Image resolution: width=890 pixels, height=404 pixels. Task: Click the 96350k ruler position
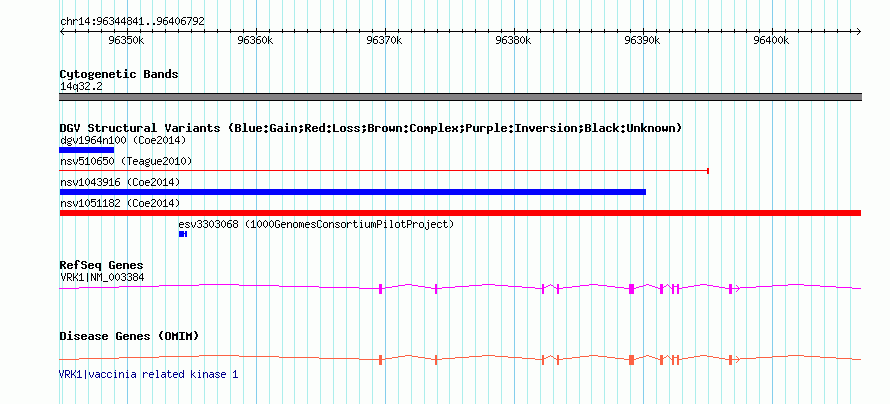tap(127, 40)
